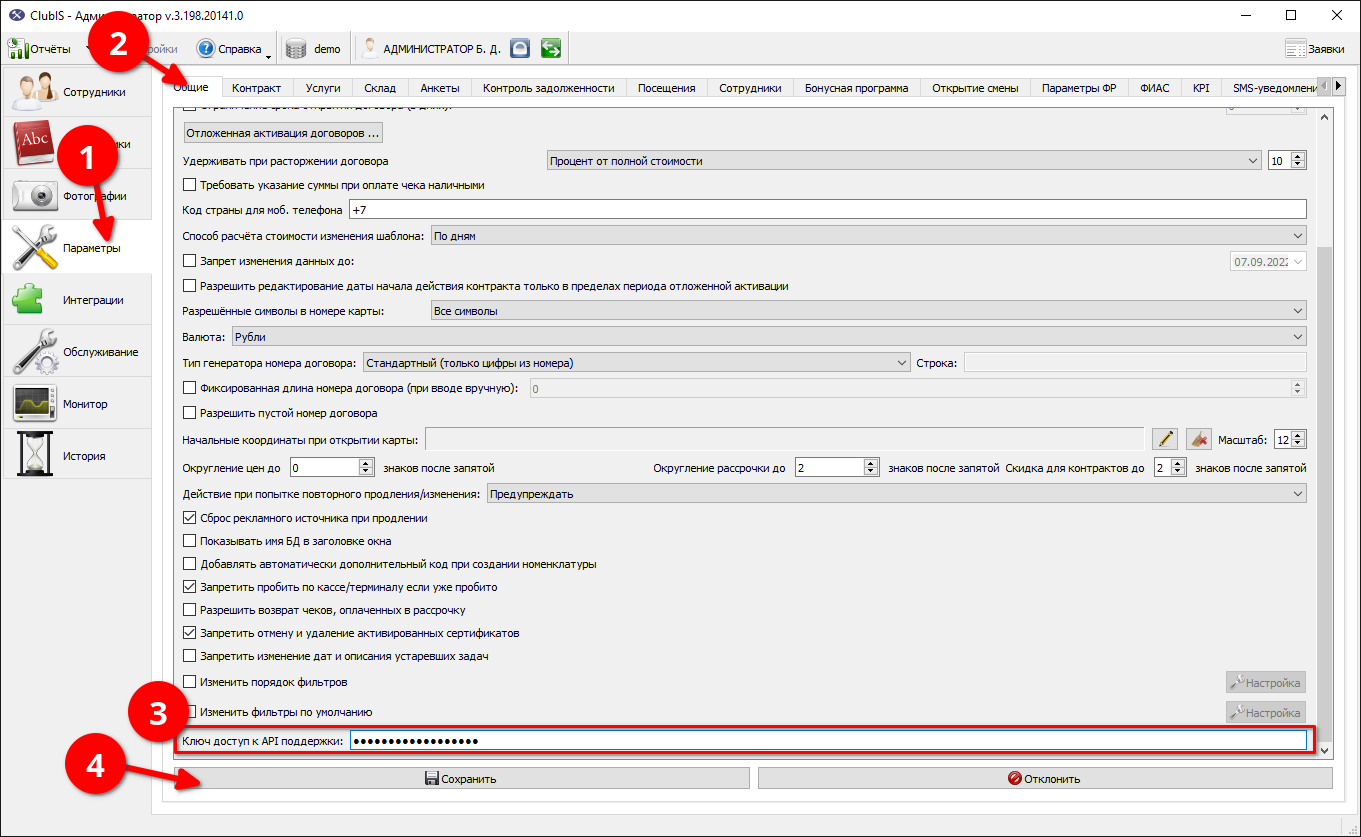
Task: Open Заявки requests list
Action: [x=1314, y=48]
